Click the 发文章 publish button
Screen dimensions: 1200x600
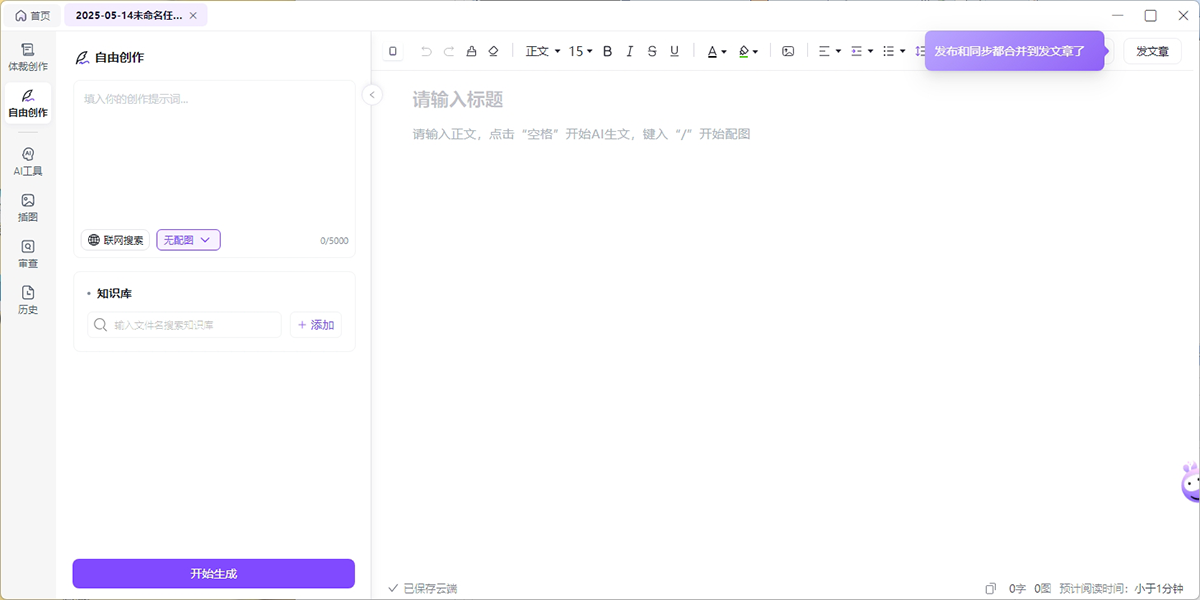[x=1152, y=51]
